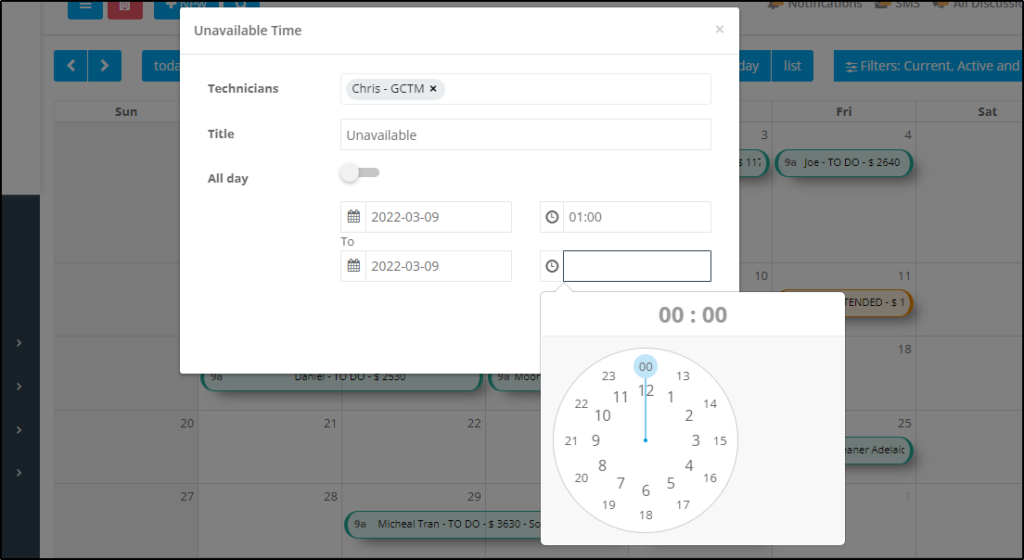1024x560 pixels.
Task: Open Micheal Tran - TO DO event
Action: pyautogui.click(x=443, y=523)
